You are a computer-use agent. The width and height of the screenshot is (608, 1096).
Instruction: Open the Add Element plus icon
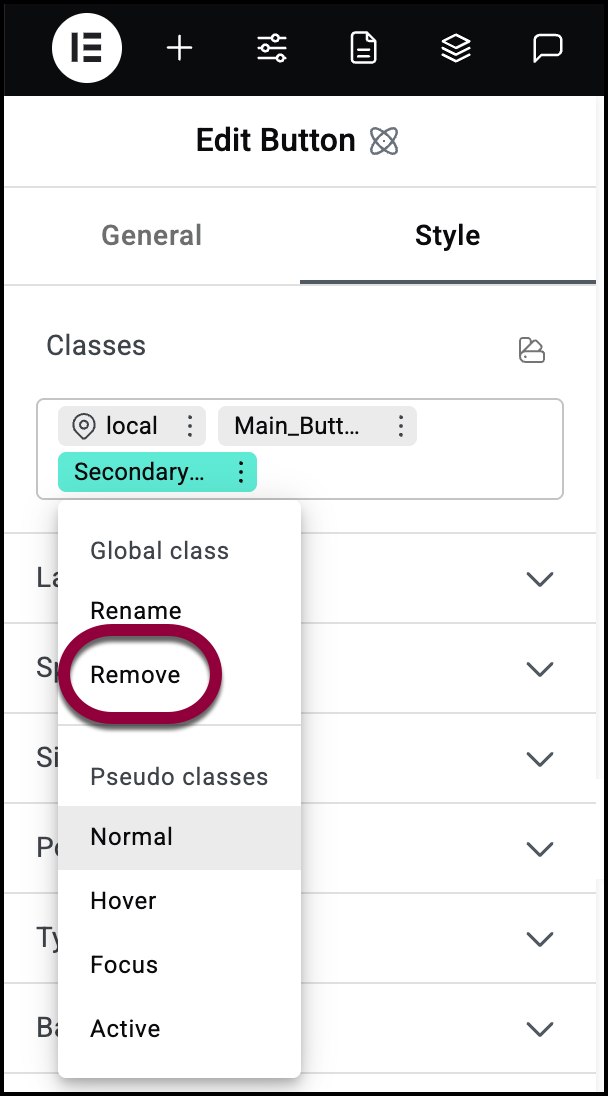pos(180,48)
